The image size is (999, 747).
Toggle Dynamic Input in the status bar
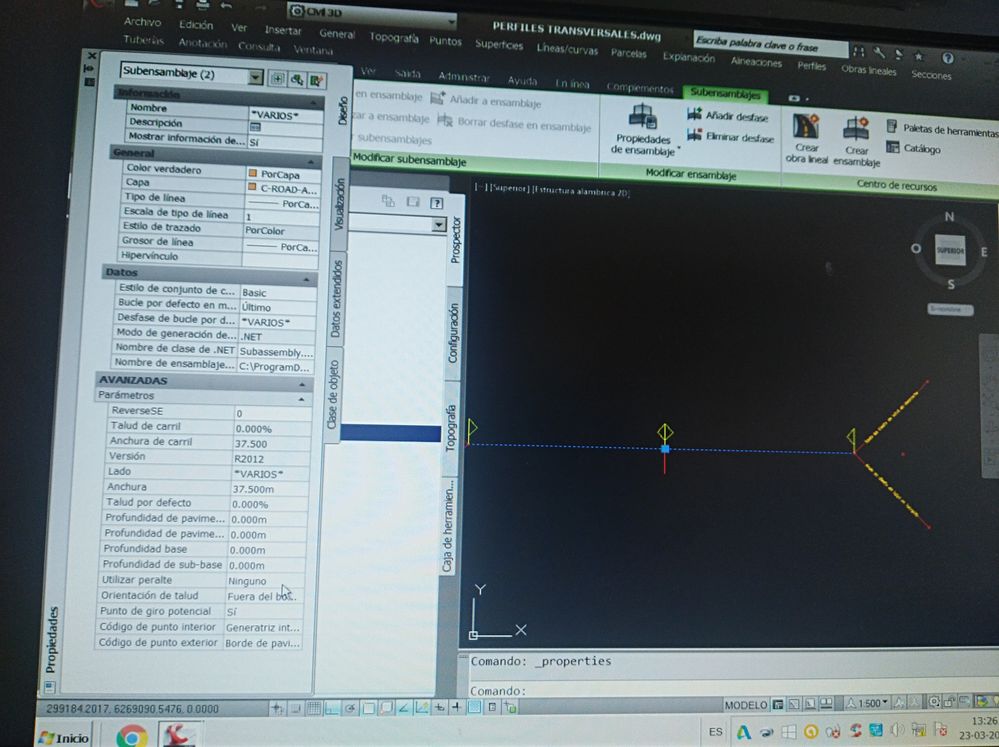(x=440, y=707)
